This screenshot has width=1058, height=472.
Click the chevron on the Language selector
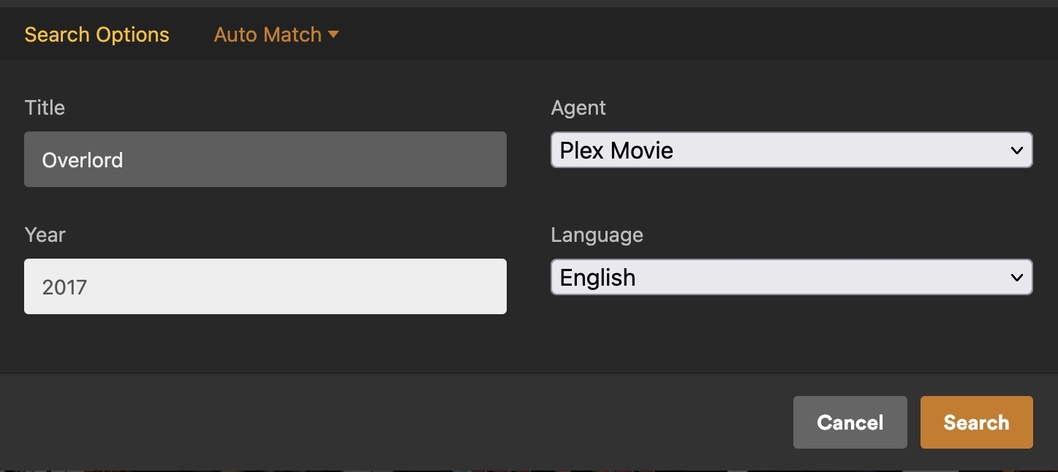pyautogui.click(x=1016, y=278)
